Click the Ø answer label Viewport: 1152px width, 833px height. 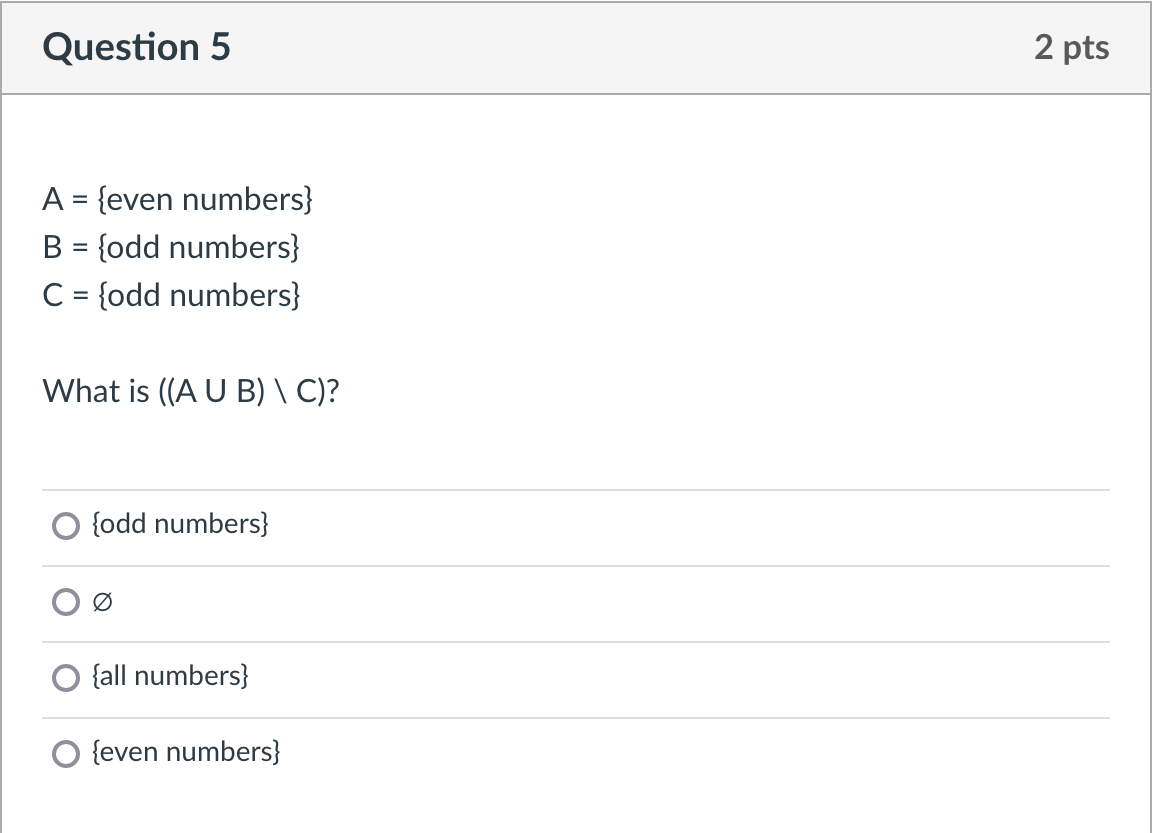point(100,601)
